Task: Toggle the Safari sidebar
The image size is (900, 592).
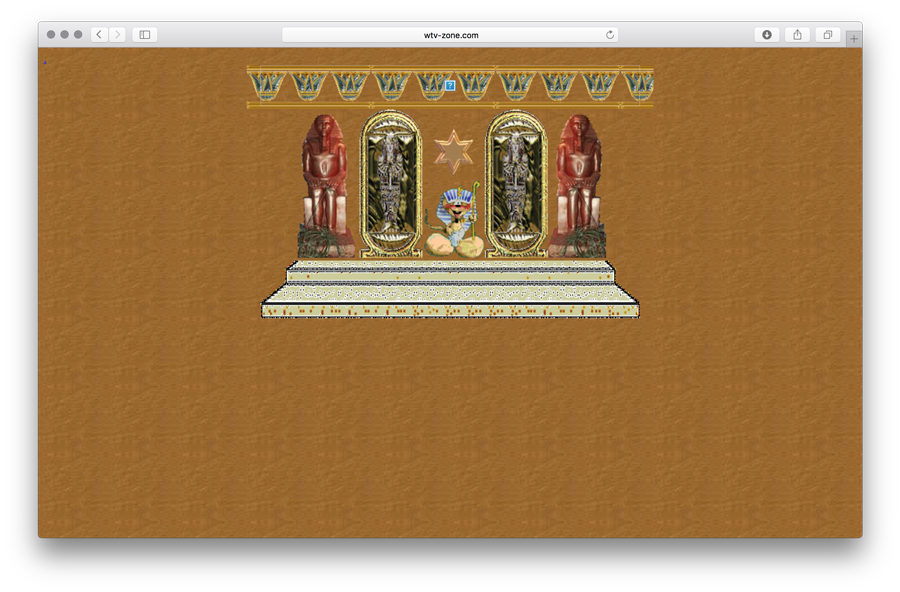Action: pos(145,35)
